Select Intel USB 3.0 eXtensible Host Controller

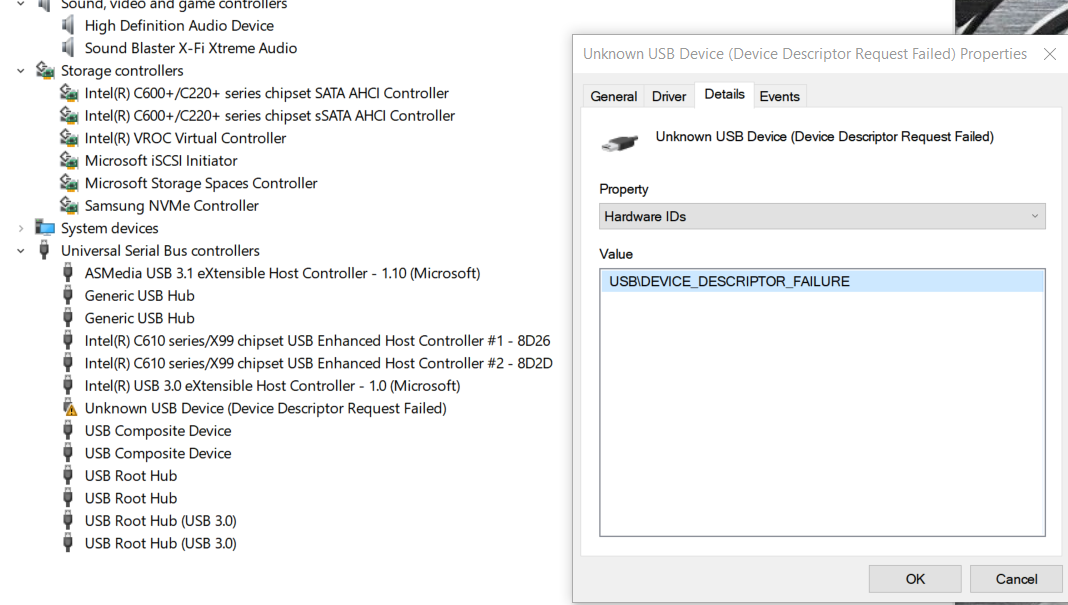272,386
